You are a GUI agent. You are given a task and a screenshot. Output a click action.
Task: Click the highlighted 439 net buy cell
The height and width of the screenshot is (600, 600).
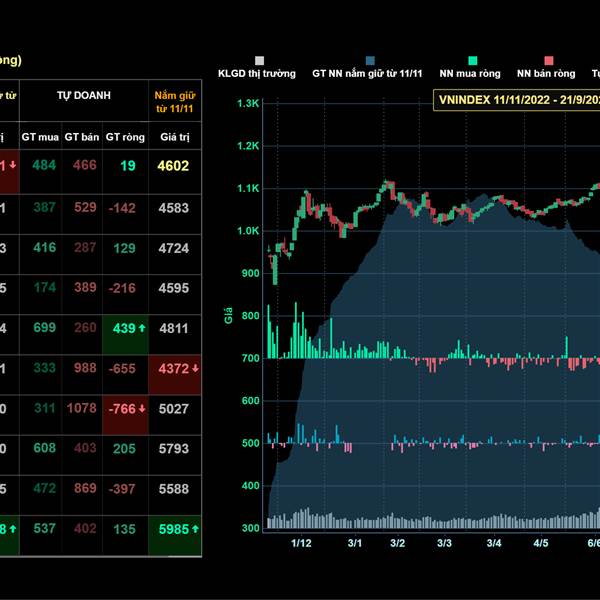click(x=125, y=334)
